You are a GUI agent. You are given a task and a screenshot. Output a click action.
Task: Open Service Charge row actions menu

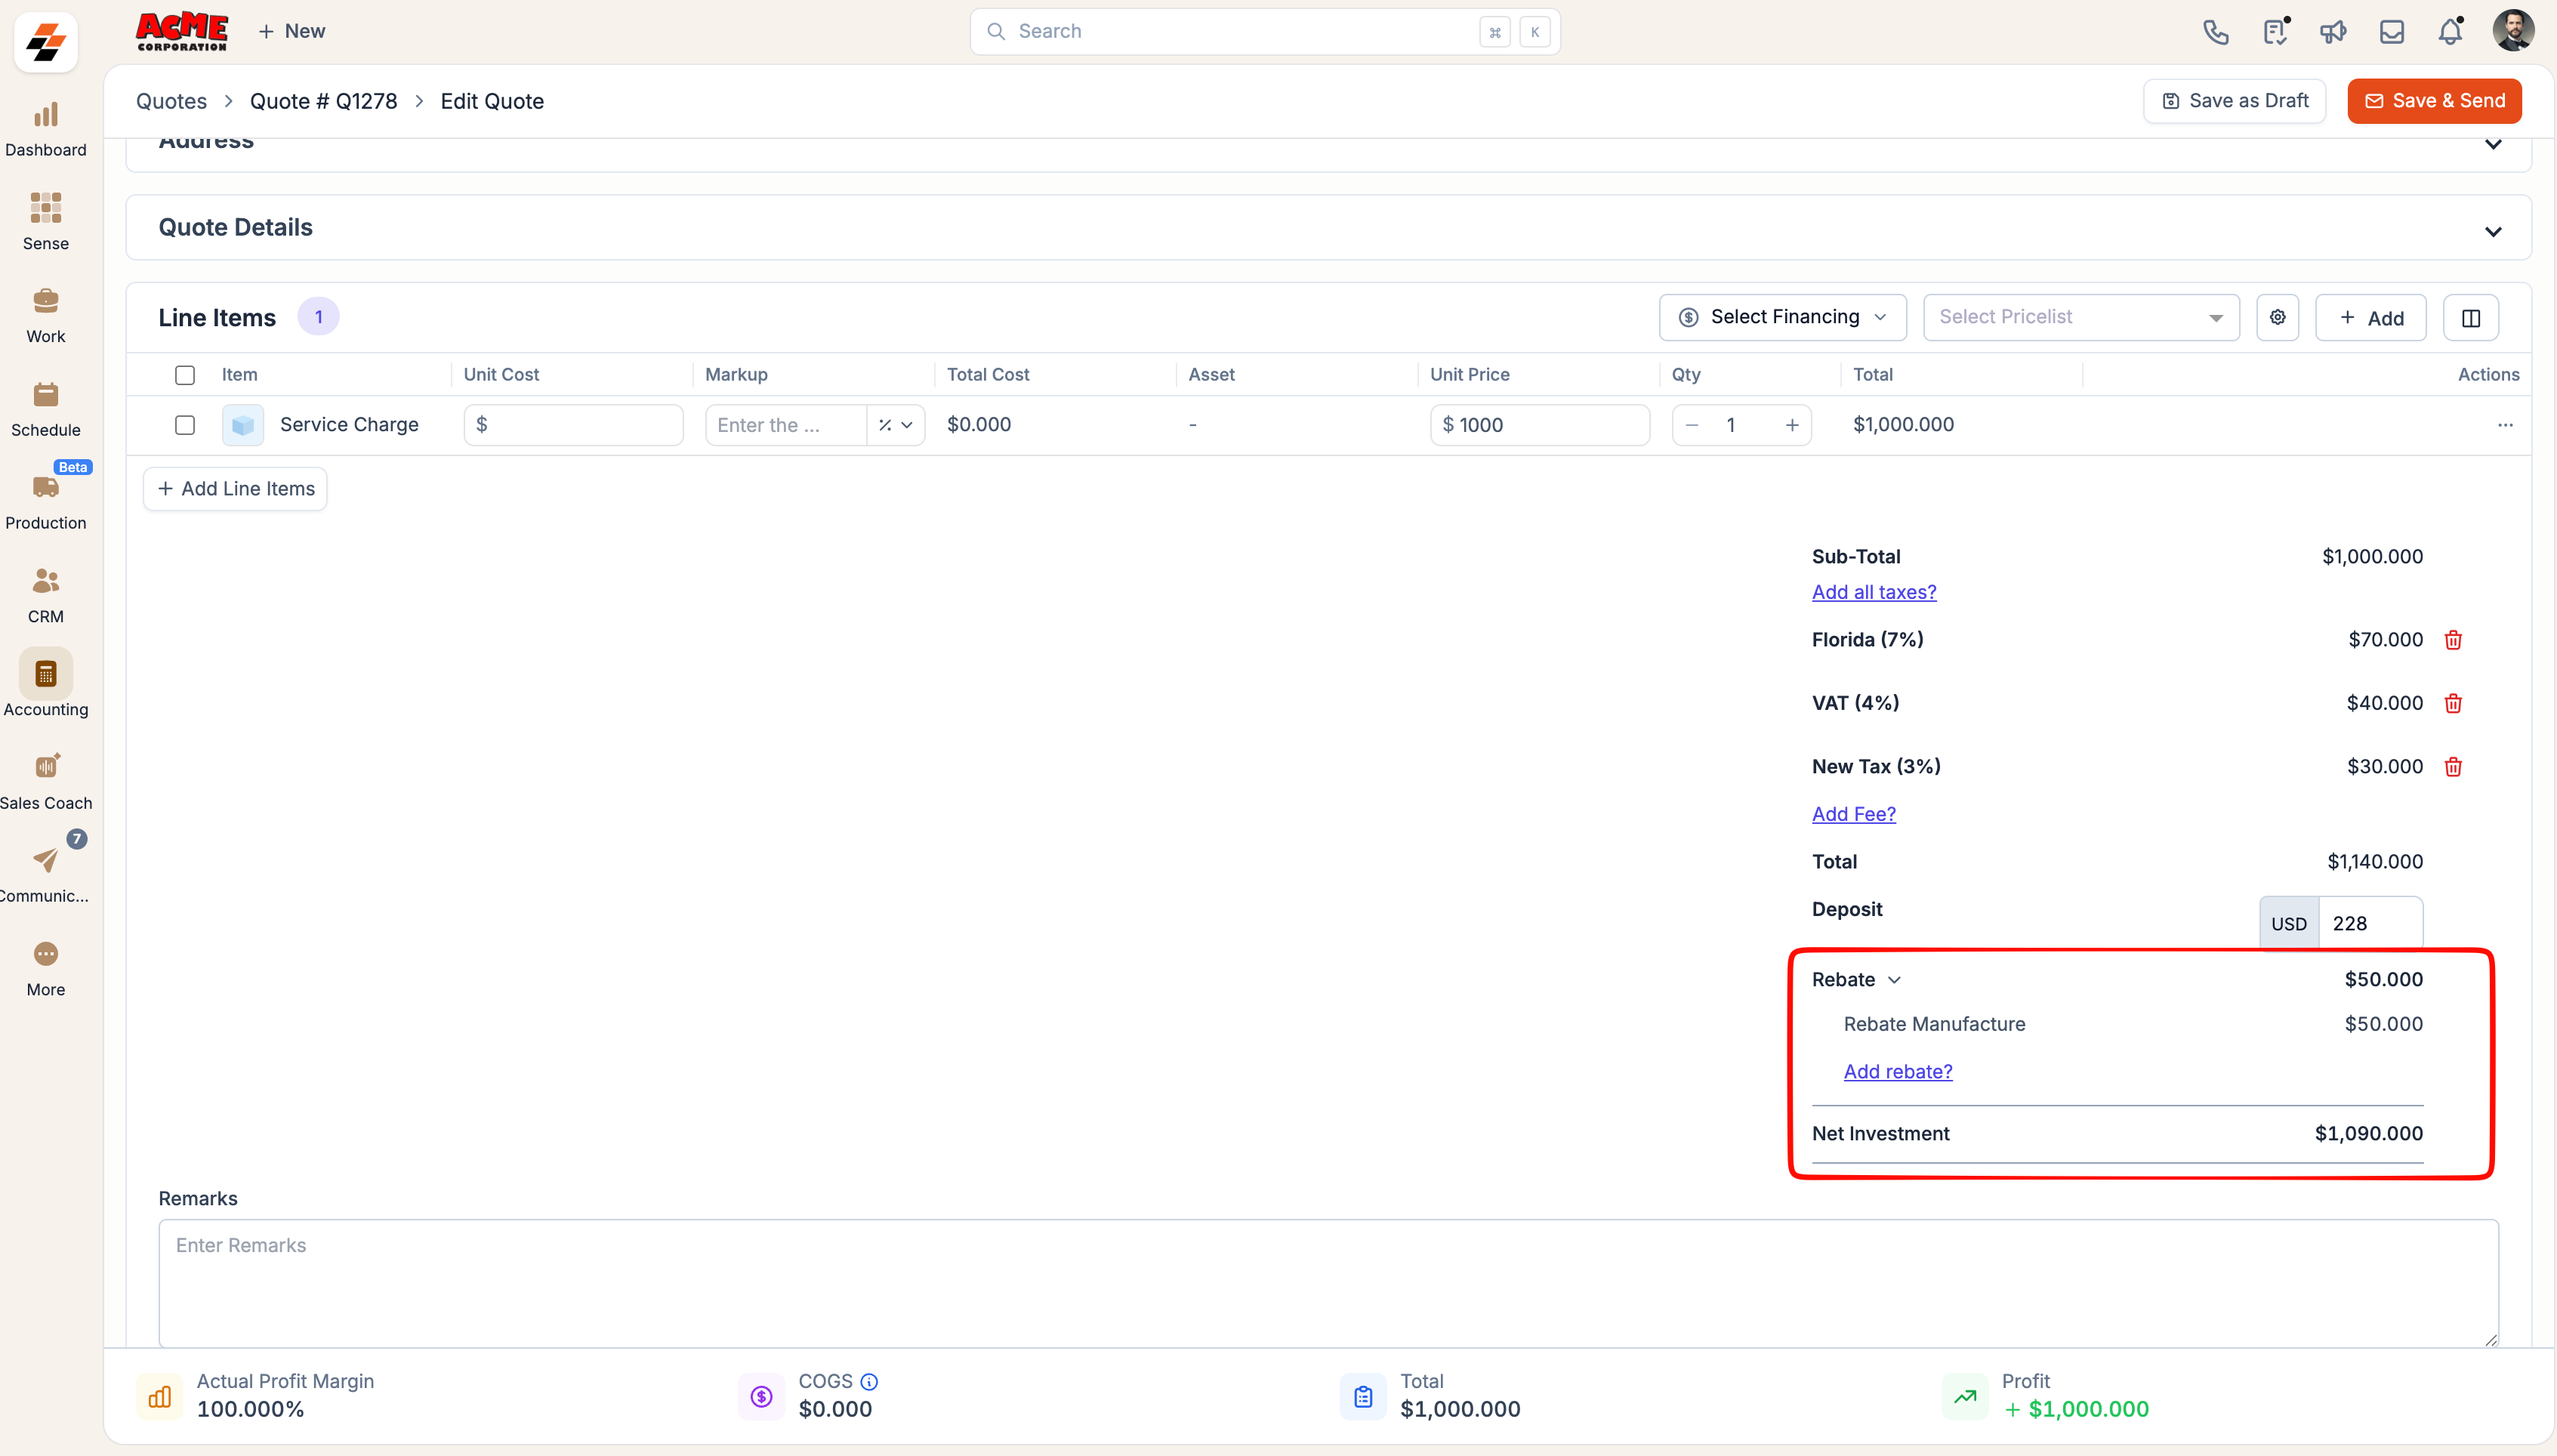(x=2505, y=425)
